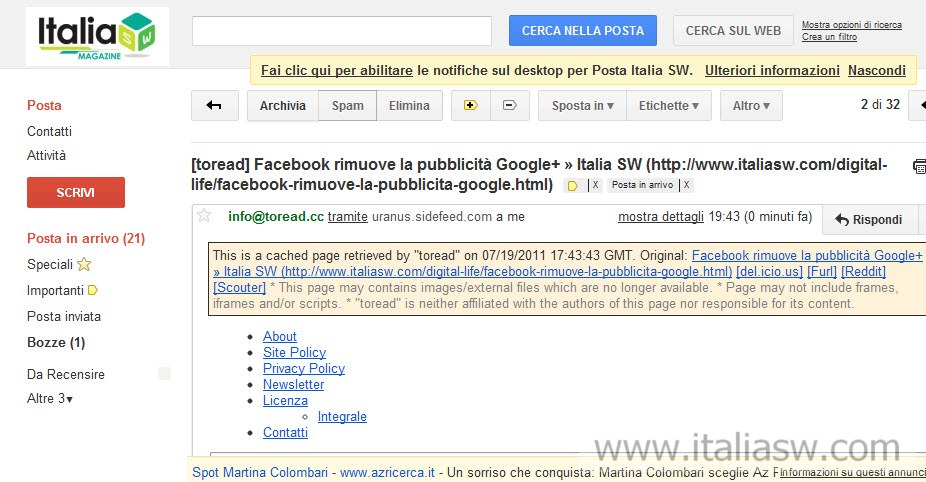This screenshot has width=926, height=482.
Task: Expand Altre 3 labels in sidebar
Action: 50,399
